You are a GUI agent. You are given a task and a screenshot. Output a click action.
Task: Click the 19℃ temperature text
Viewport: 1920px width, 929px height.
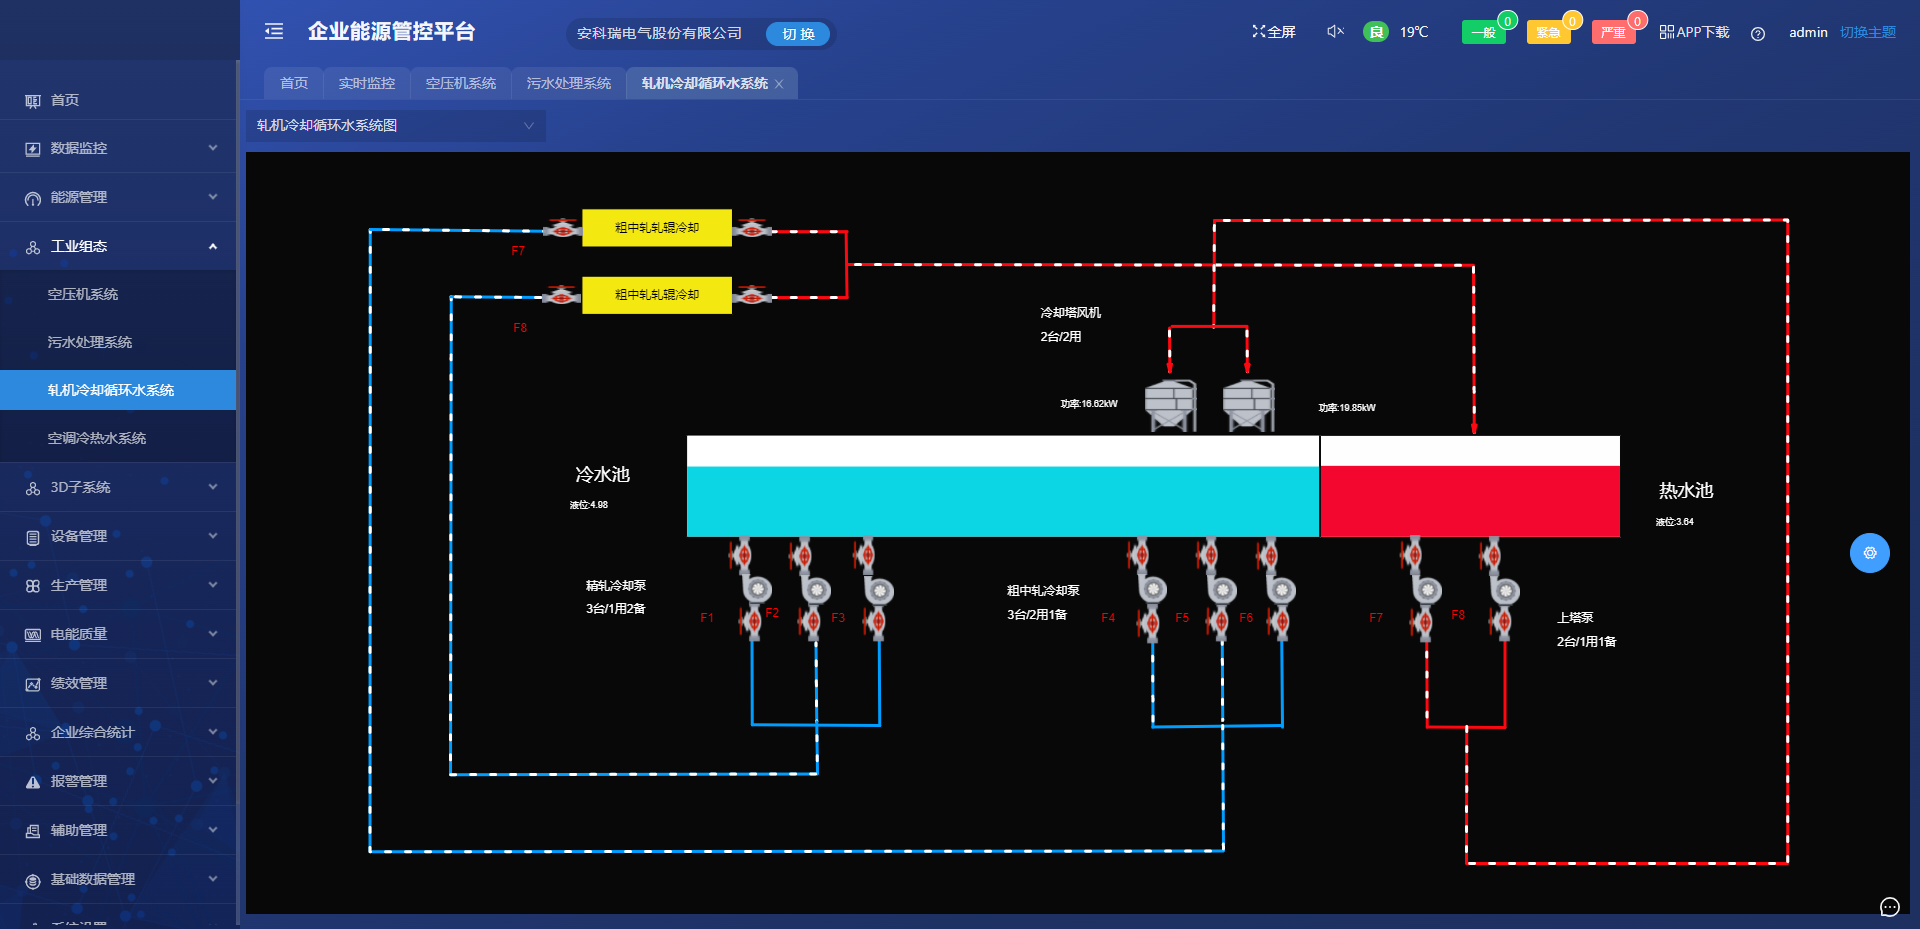[1414, 32]
